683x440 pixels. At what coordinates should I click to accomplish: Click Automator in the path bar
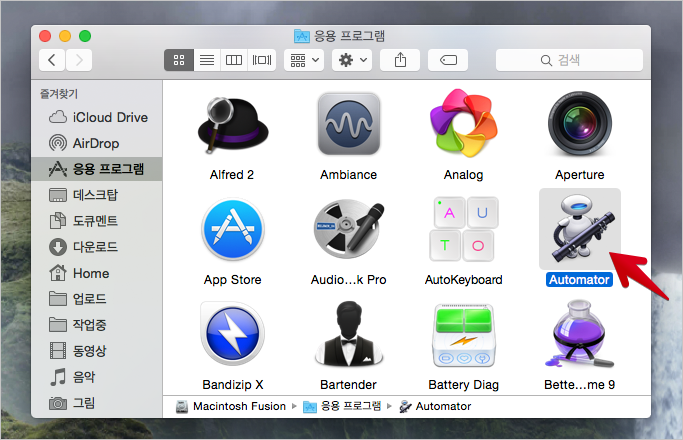click(x=435, y=406)
